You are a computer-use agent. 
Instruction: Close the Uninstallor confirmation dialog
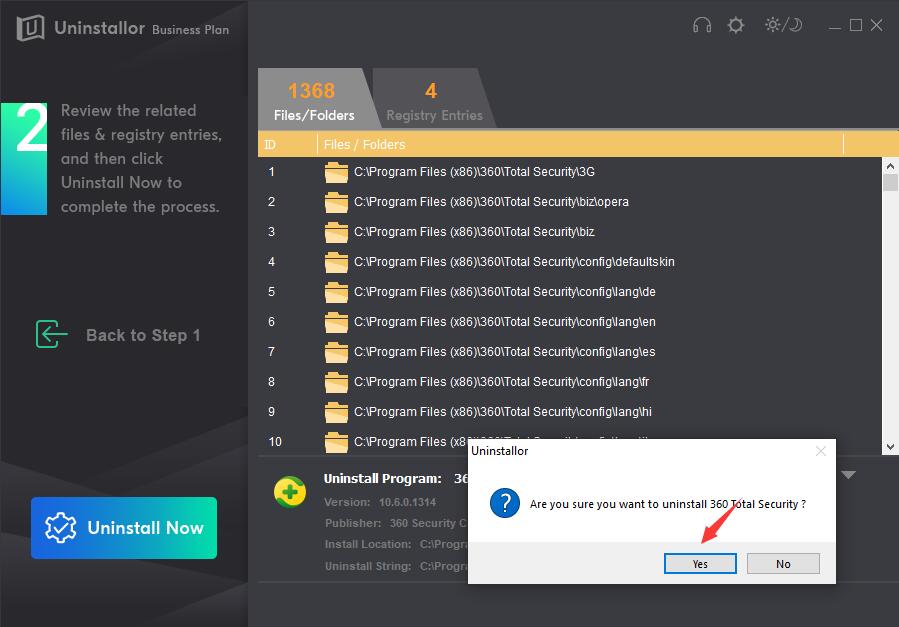[x=821, y=451]
